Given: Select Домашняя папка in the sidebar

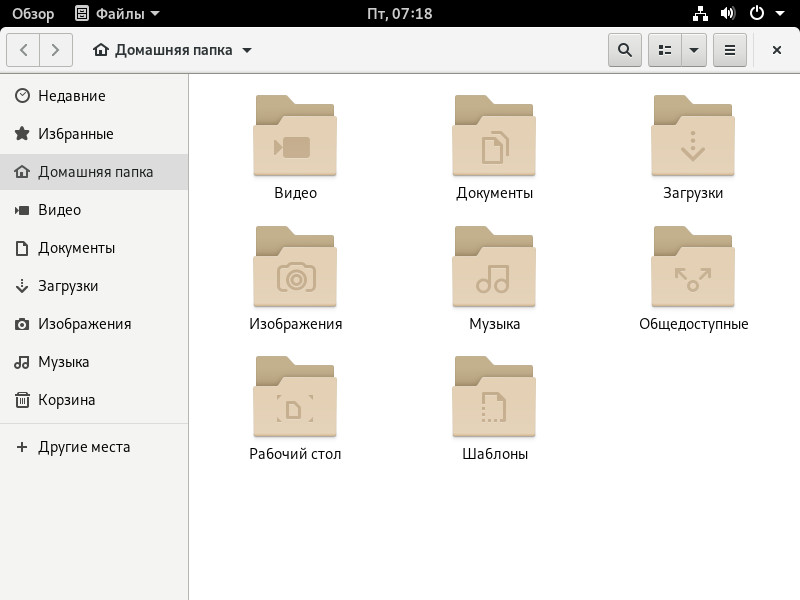Looking at the screenshot, I should 94,172.
